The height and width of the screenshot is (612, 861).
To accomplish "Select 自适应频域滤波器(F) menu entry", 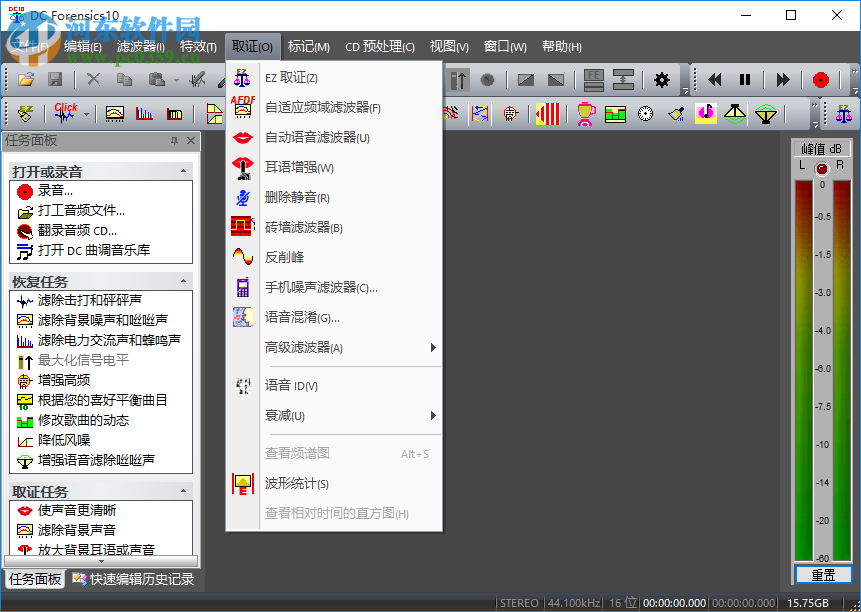I will 334,108.
